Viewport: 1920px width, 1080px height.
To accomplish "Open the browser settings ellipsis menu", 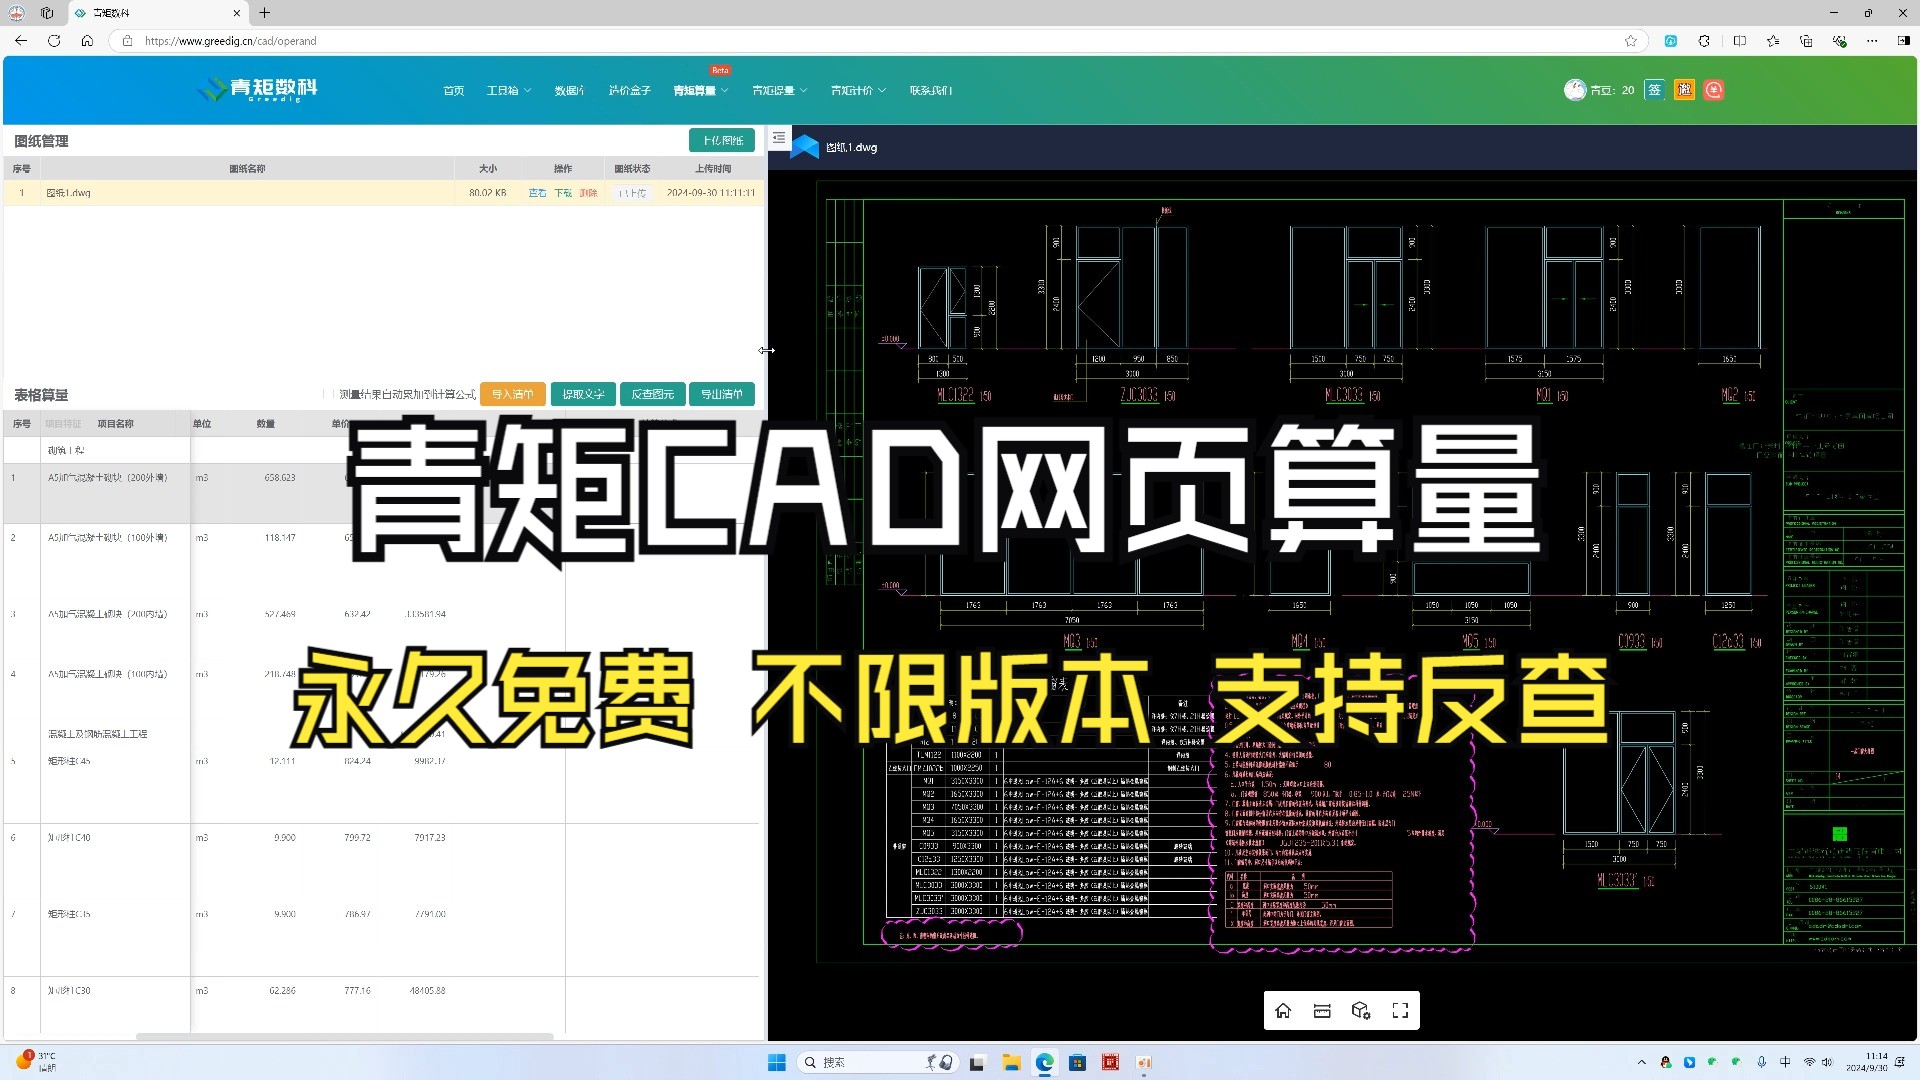I will pos(1872,41).
